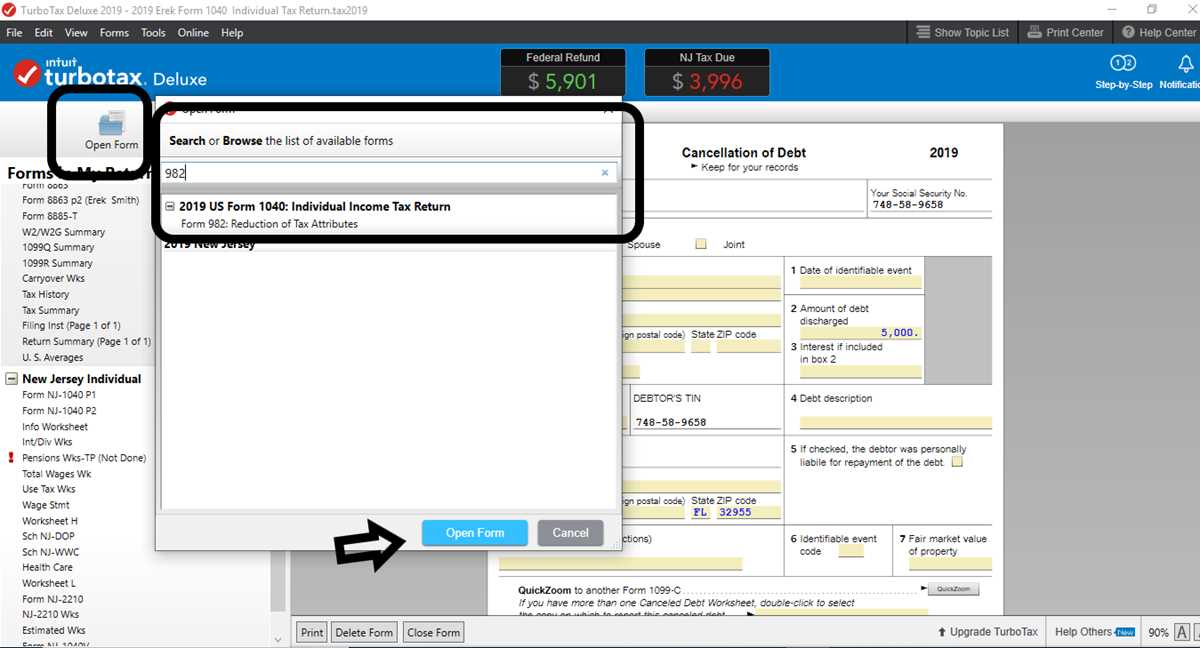Select Tax Summary in the forms list
This screenshot has height=648, width=1200.
51,310
